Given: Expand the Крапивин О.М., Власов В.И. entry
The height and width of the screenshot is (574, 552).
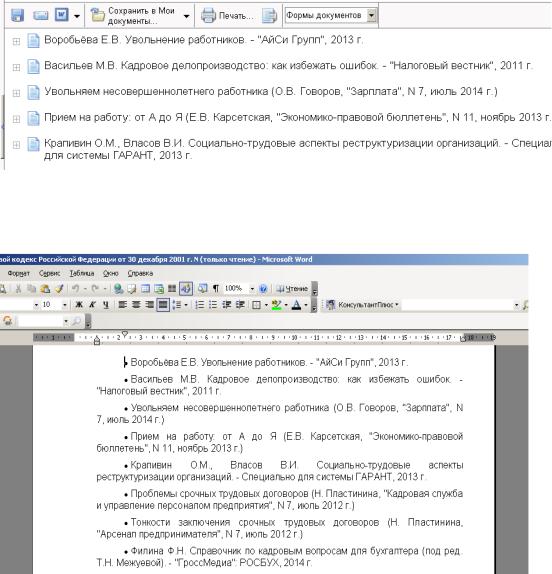Looking at the screenshot, I should tap(16, 145).
